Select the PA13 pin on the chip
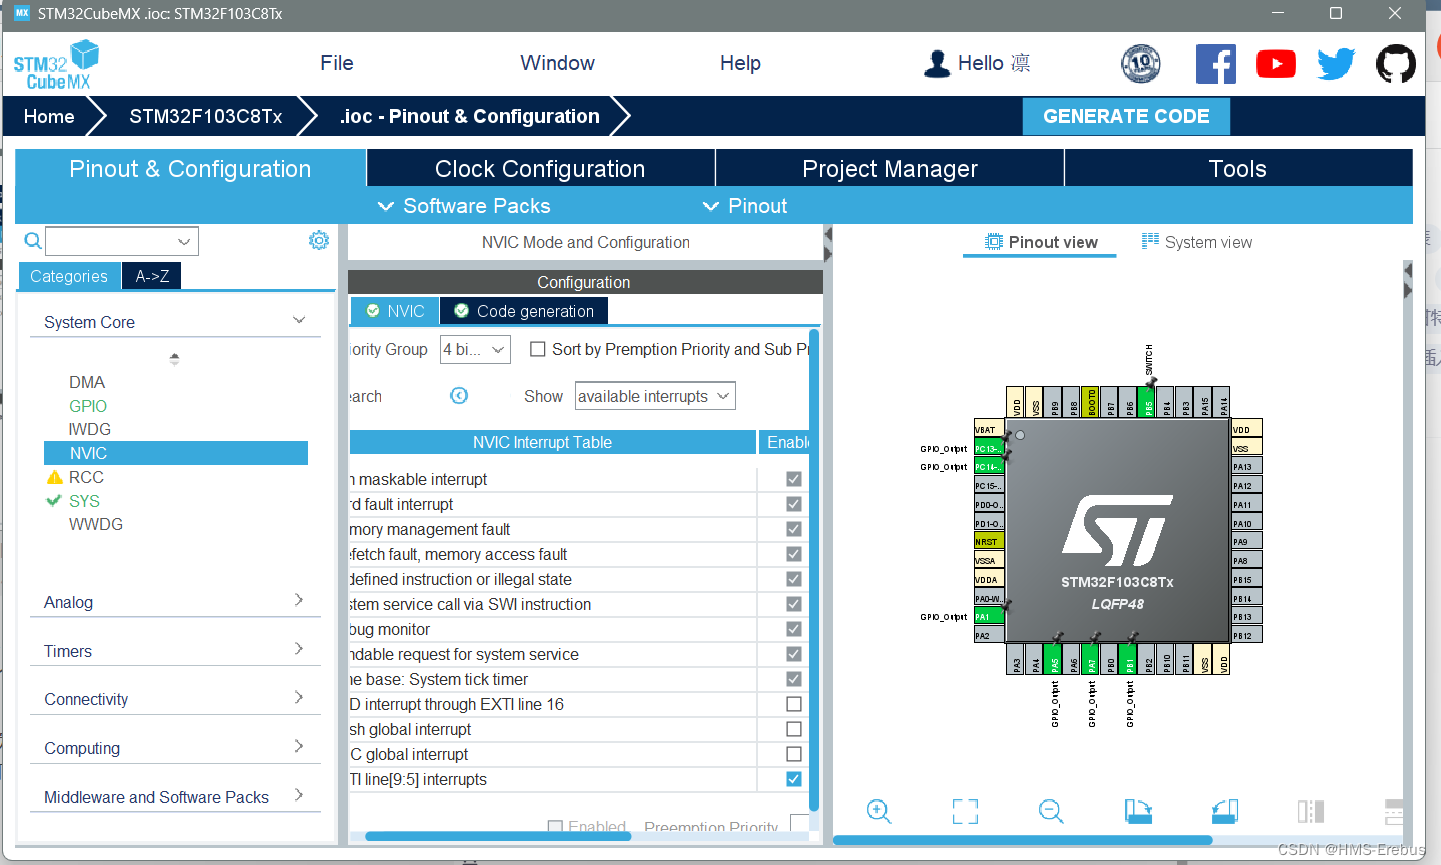1441x865 pixels. tap(1247, 466)
